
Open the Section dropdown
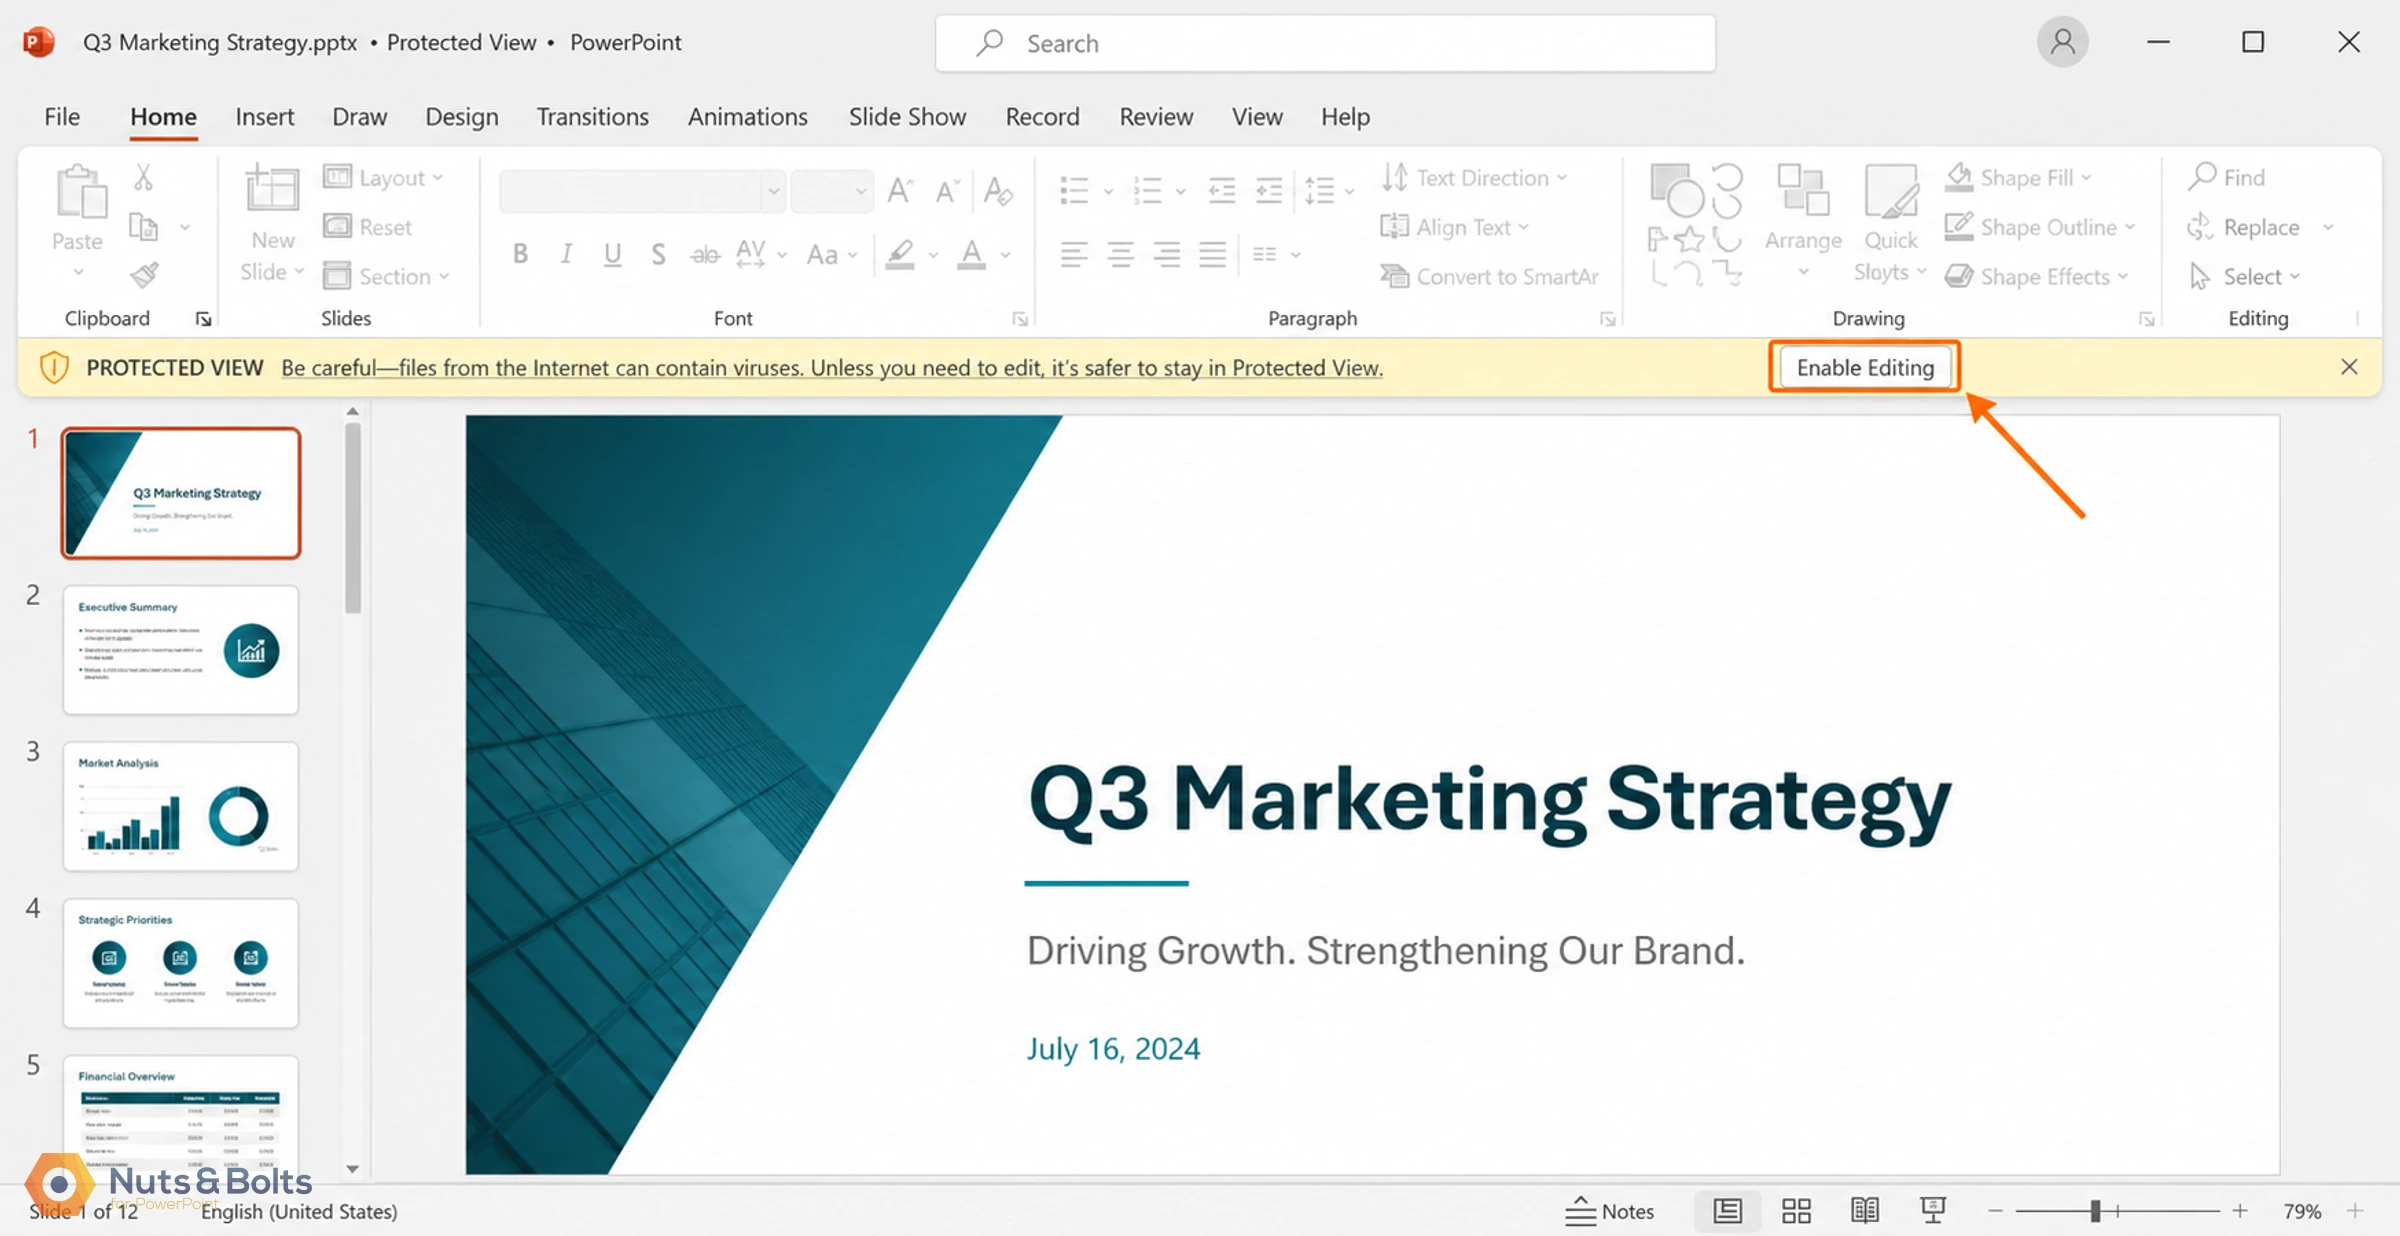pos(387,276)
